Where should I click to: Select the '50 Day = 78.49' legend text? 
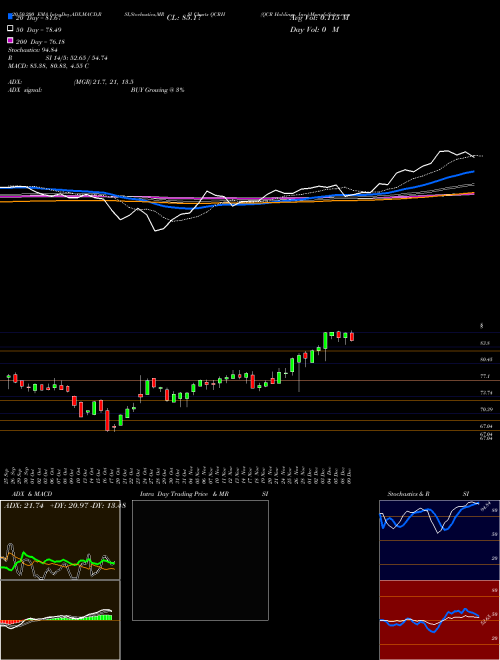[39, 30]
